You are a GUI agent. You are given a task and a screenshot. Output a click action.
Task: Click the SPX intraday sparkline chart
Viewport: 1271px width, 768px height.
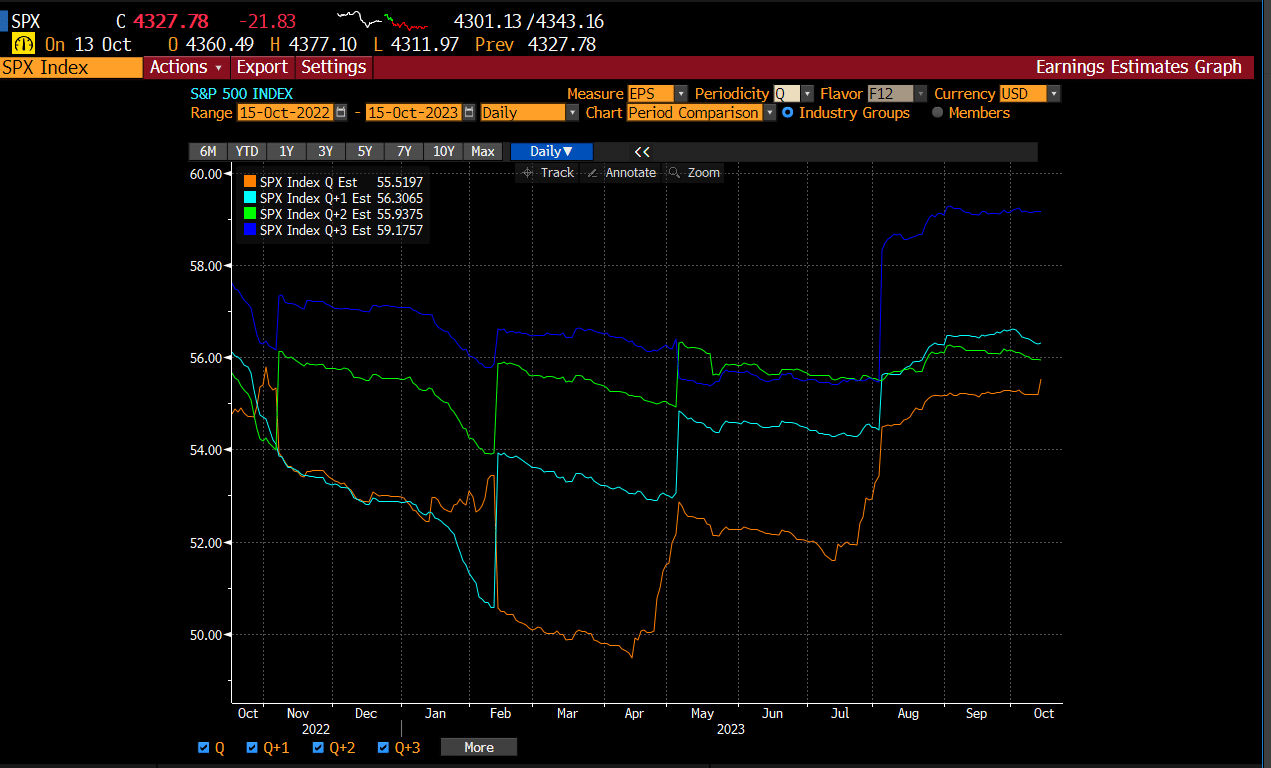pyautogui.click(x=383, y=20)
